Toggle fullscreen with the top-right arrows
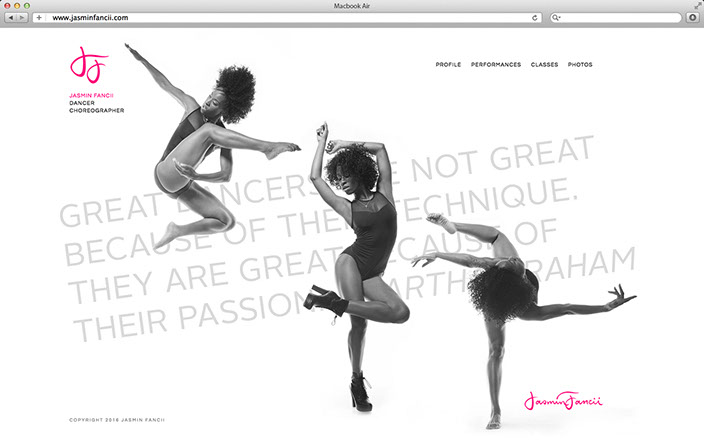This screenshot has width=704, height=440. point(696,5)
